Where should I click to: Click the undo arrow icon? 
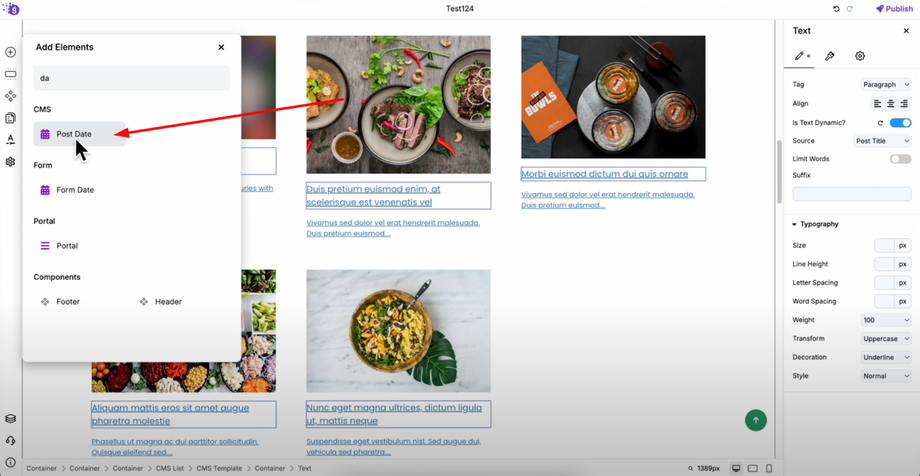(x=836, y=9)
